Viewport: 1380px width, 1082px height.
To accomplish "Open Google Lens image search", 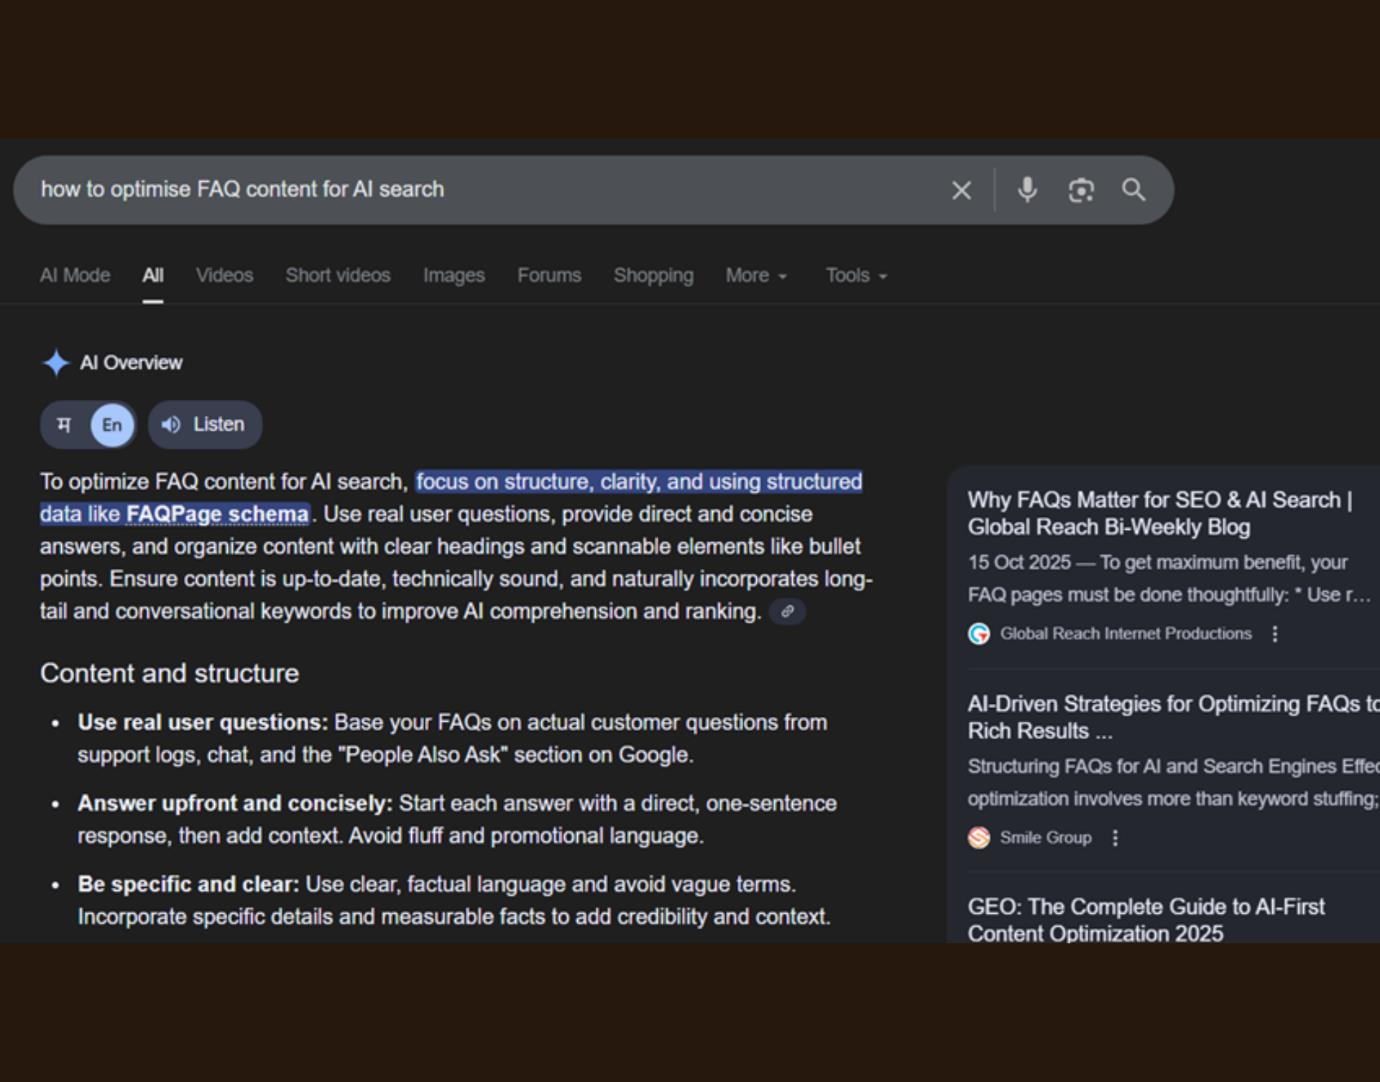I will [x=1081, y=189].
